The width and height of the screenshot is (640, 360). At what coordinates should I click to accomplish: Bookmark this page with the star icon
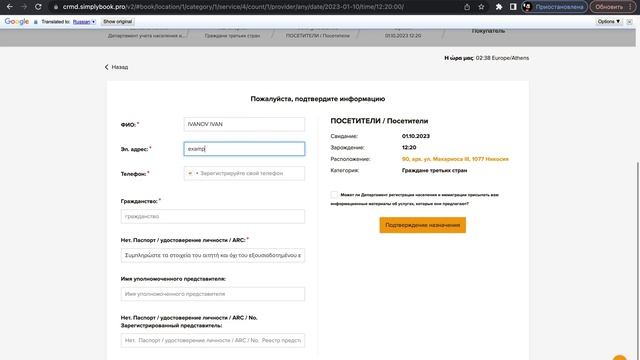(x=481, y=7)
